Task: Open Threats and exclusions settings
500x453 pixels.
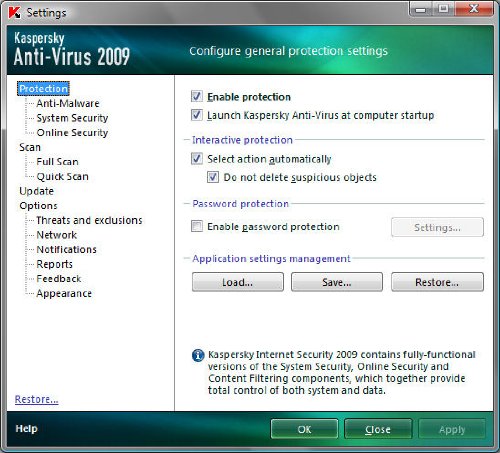Action: tap(89, 220)
